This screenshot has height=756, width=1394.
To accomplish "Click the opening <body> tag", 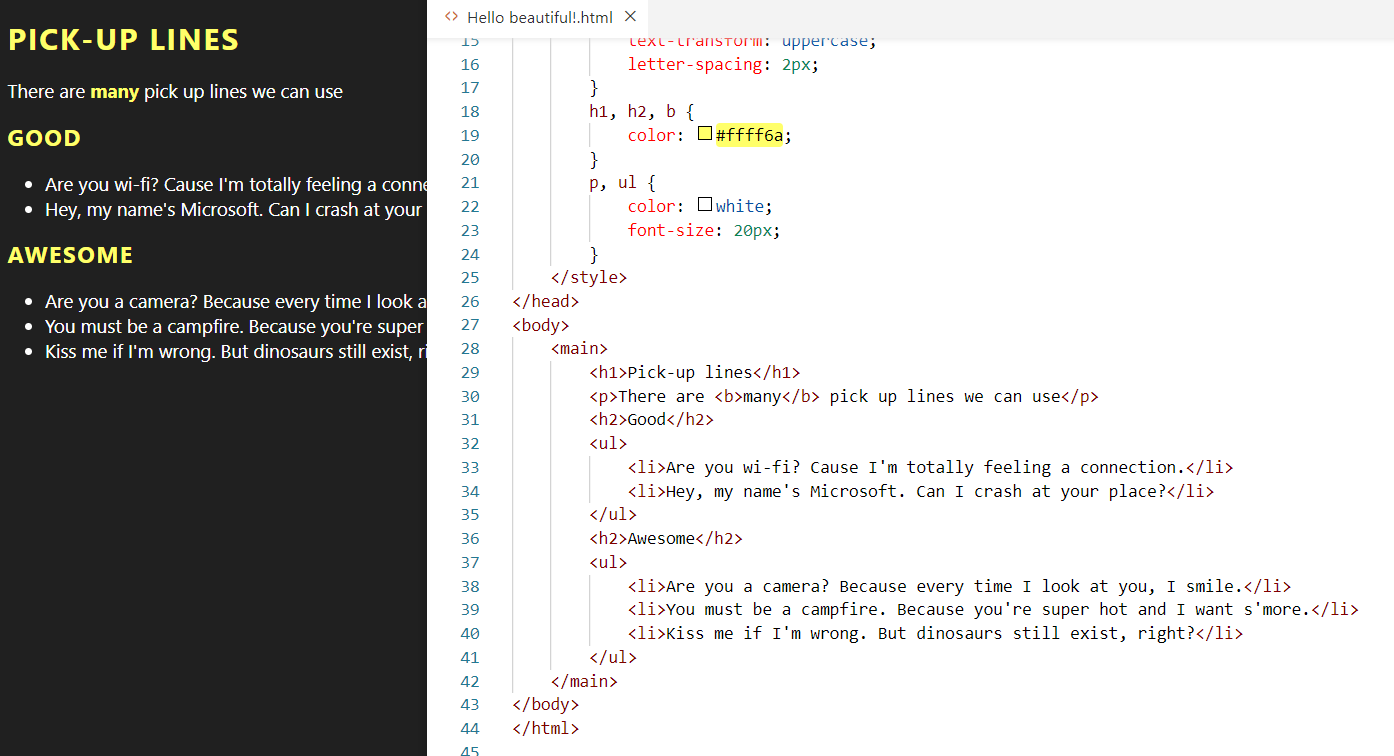I will (541, 325).
